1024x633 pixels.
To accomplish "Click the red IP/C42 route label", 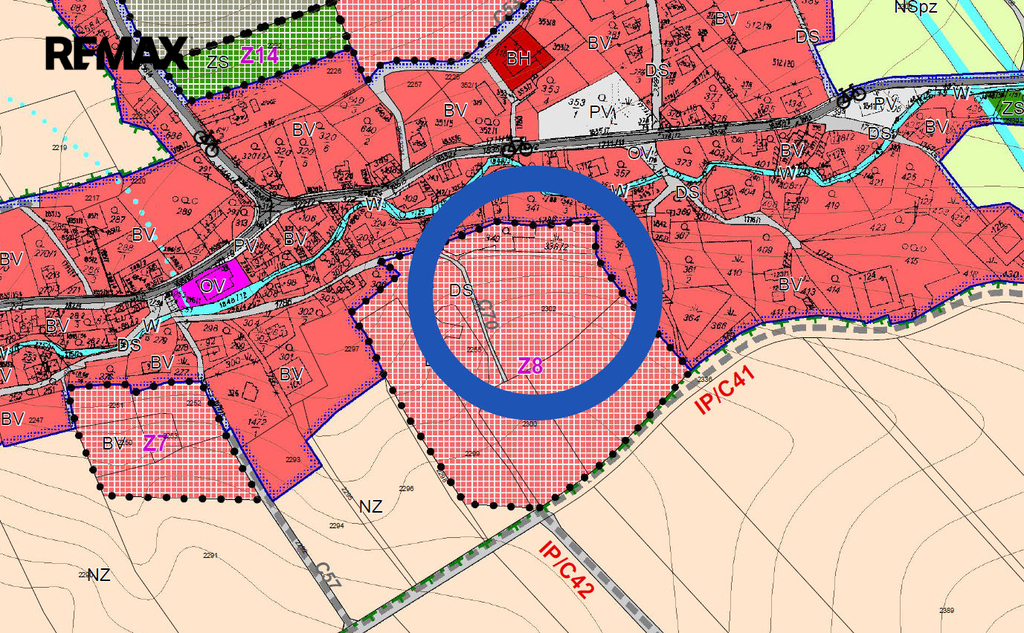I will pyautogui.click(x=567, y=569).
